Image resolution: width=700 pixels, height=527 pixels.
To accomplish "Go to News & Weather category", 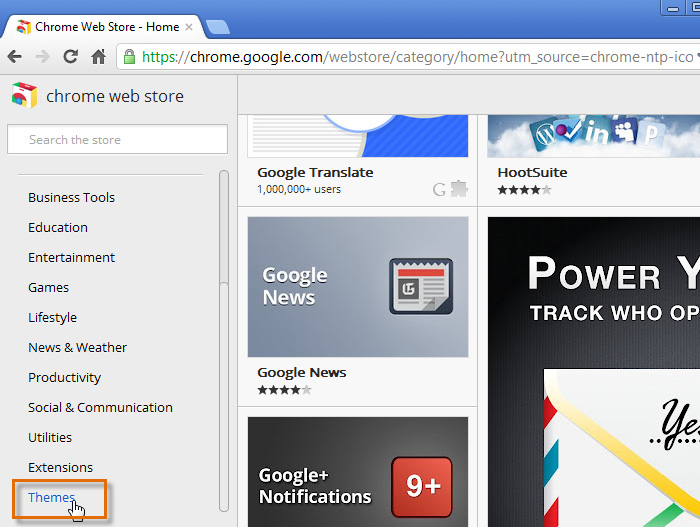I will pos(77,347).
